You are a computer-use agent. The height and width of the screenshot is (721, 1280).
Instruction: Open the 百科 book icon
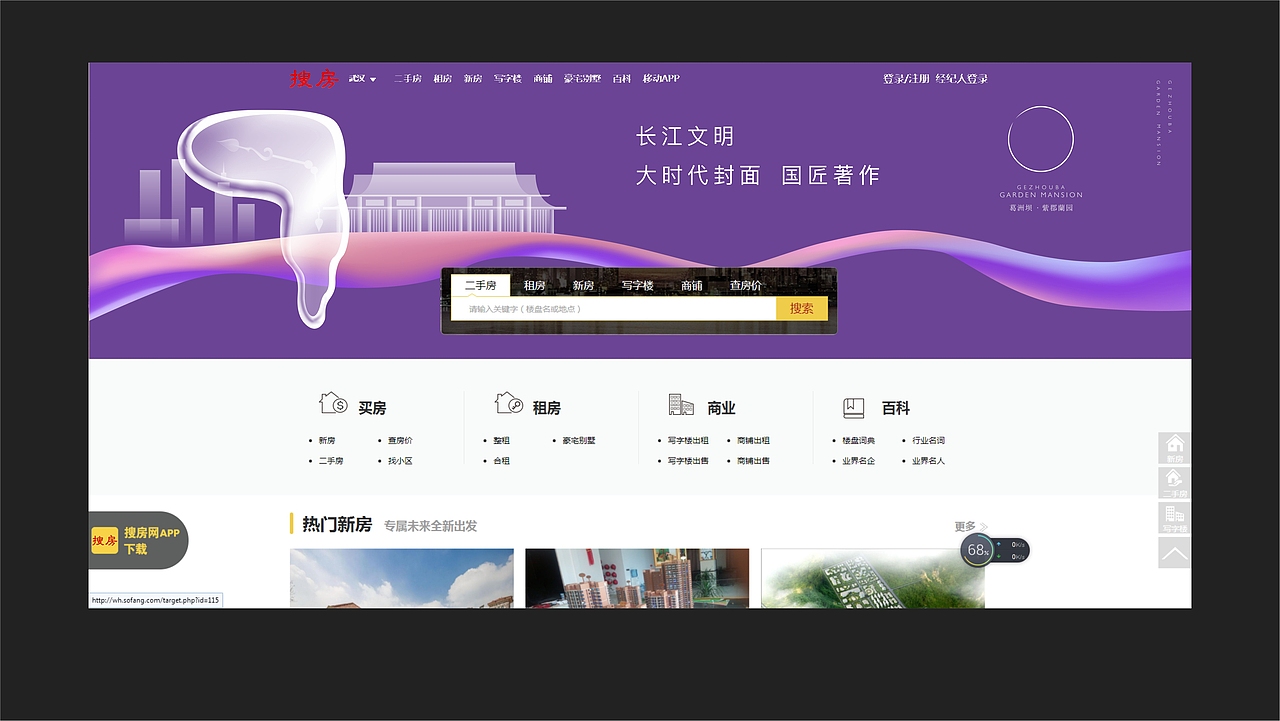tap(853, 407)
